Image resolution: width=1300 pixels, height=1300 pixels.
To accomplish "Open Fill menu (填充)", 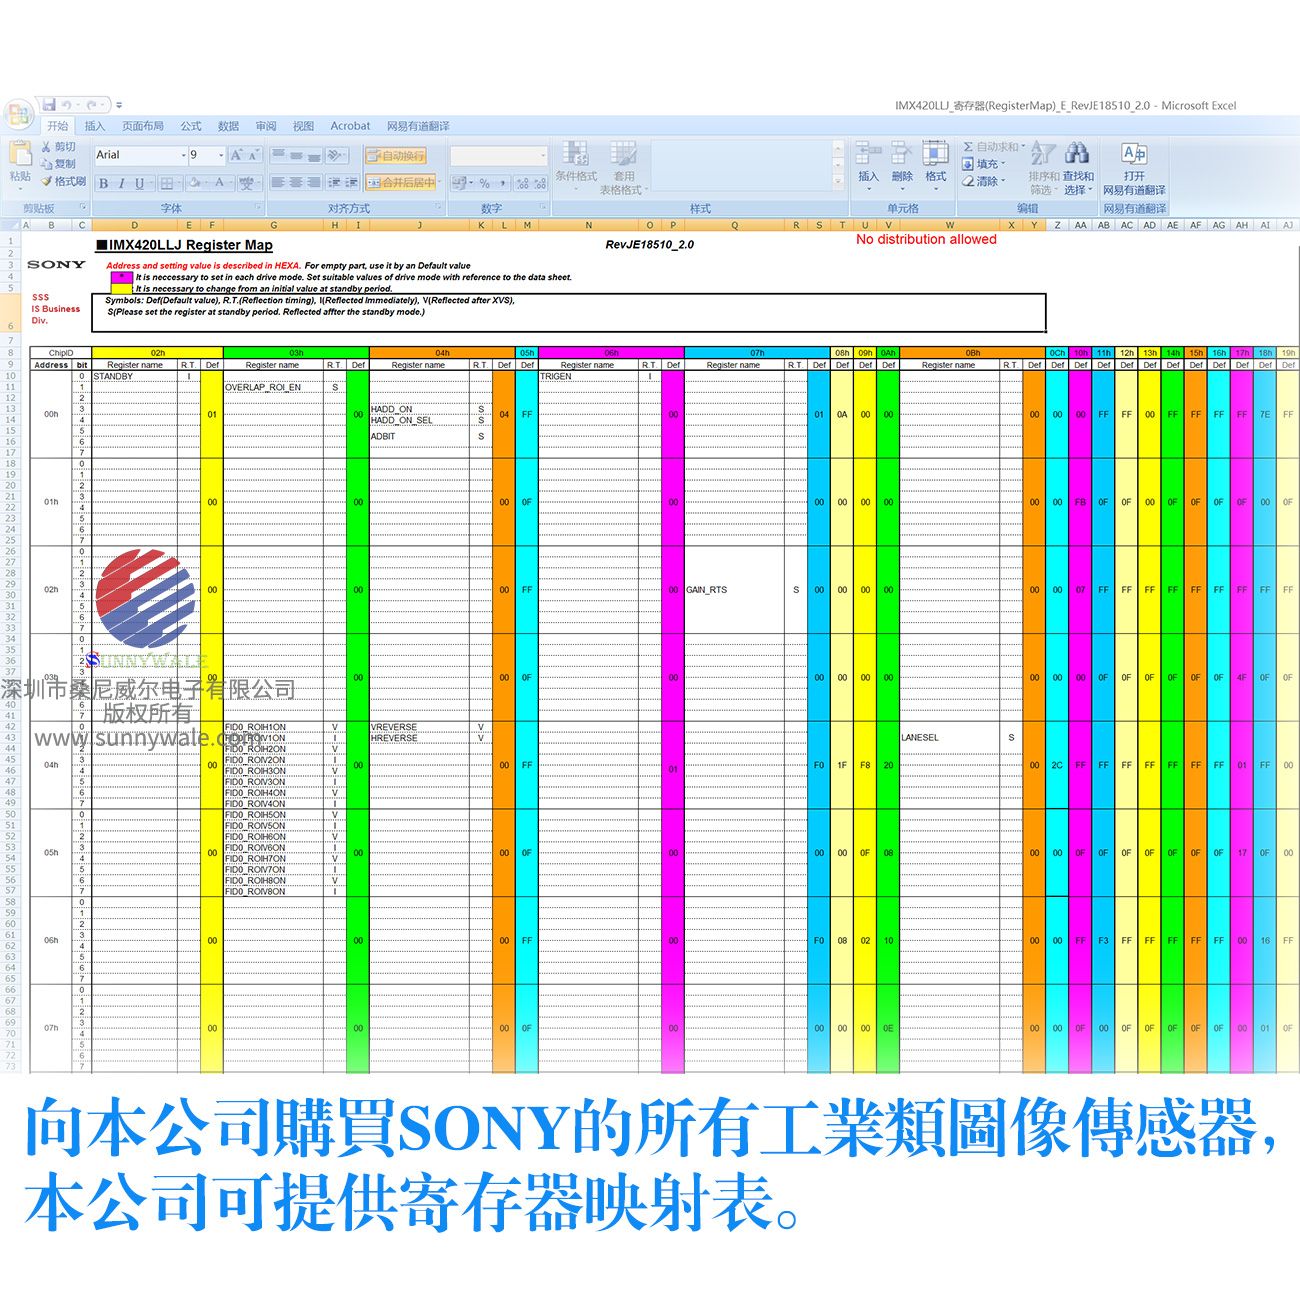I will [x=984, y=164].
